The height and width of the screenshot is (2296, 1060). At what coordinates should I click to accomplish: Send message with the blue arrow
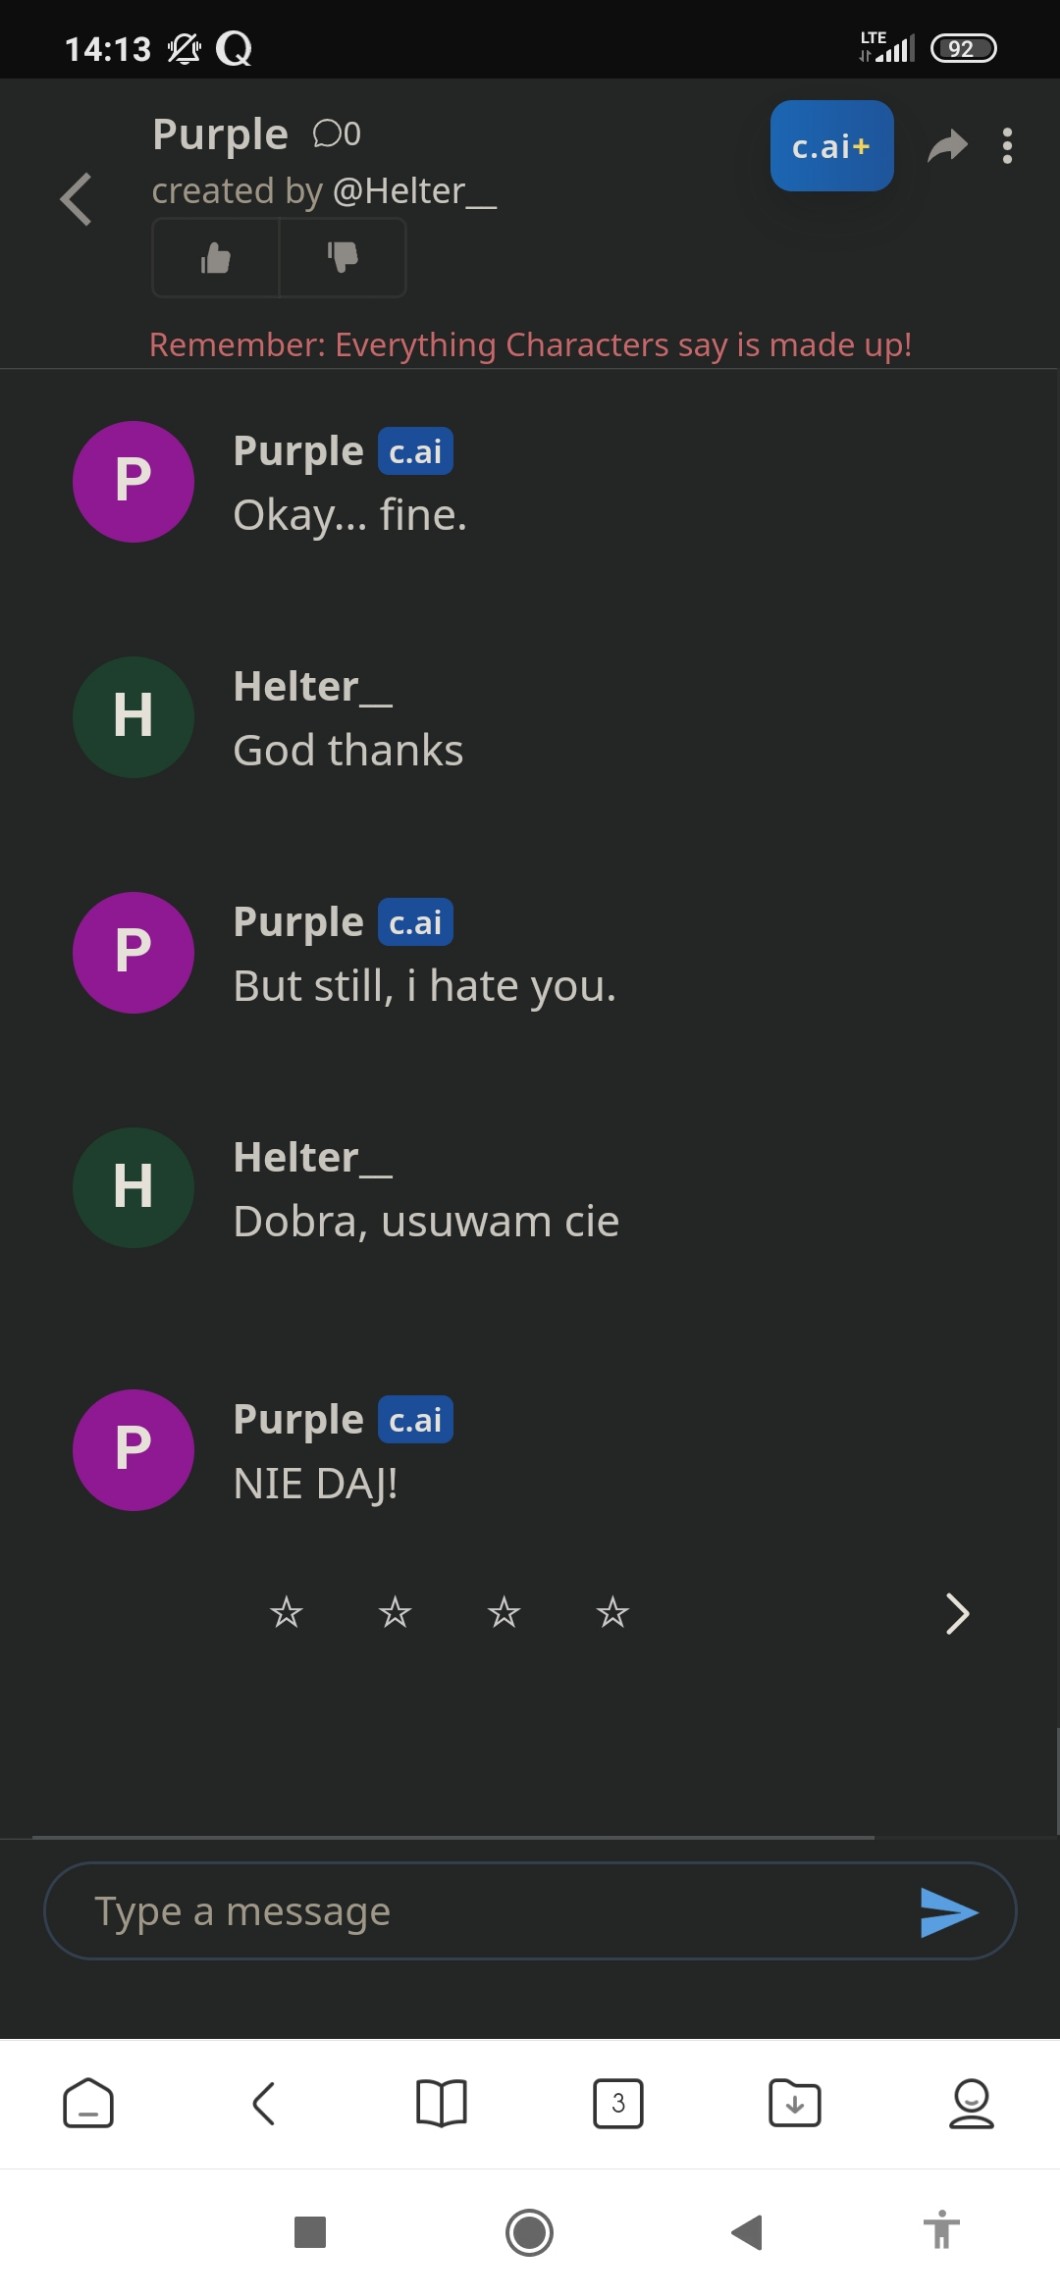coord(948,1912)
